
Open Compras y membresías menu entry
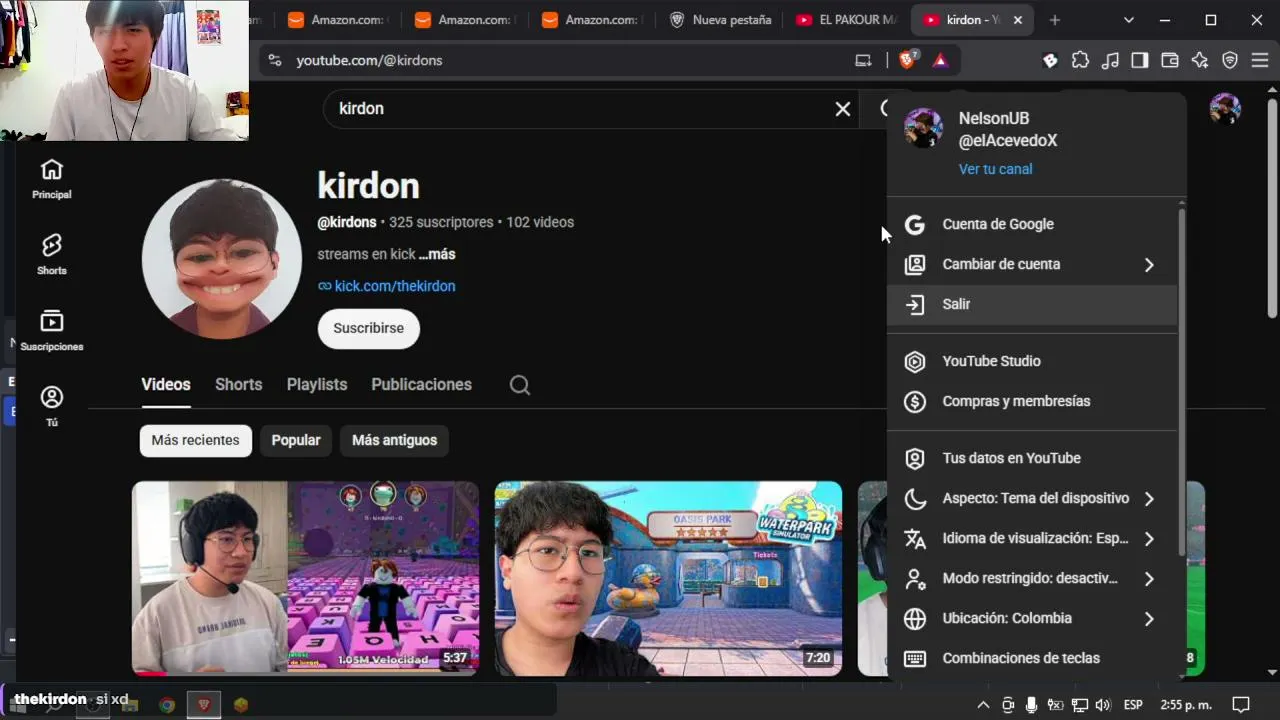point(1031,401)
